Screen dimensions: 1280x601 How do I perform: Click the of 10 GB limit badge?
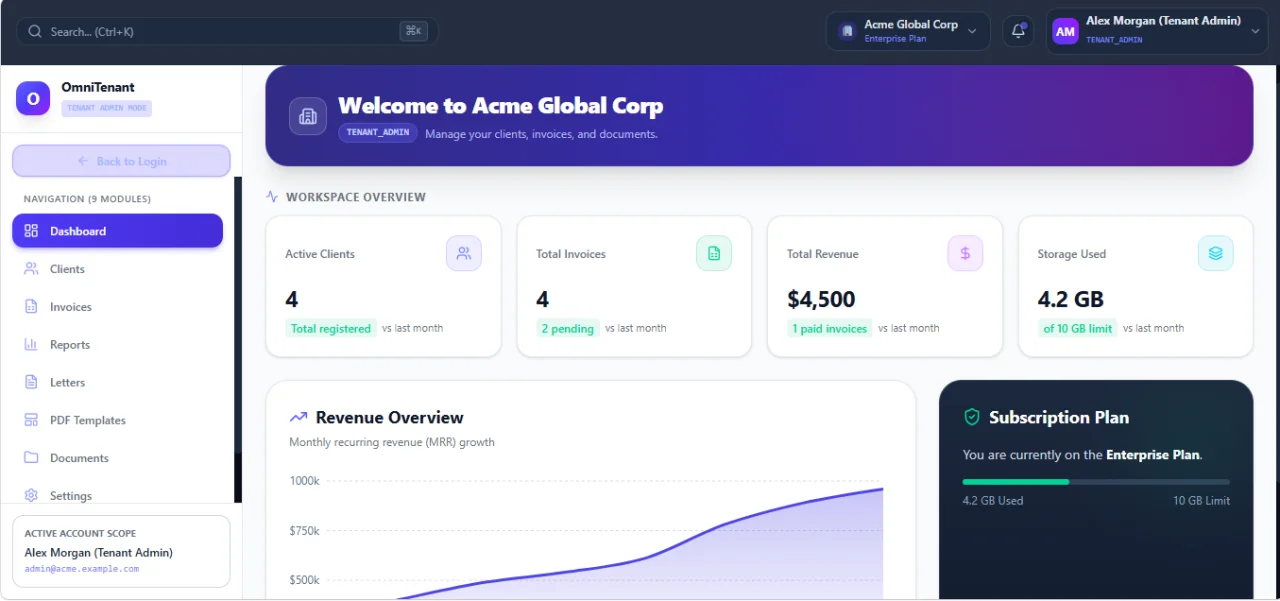tap(1078, 328)
